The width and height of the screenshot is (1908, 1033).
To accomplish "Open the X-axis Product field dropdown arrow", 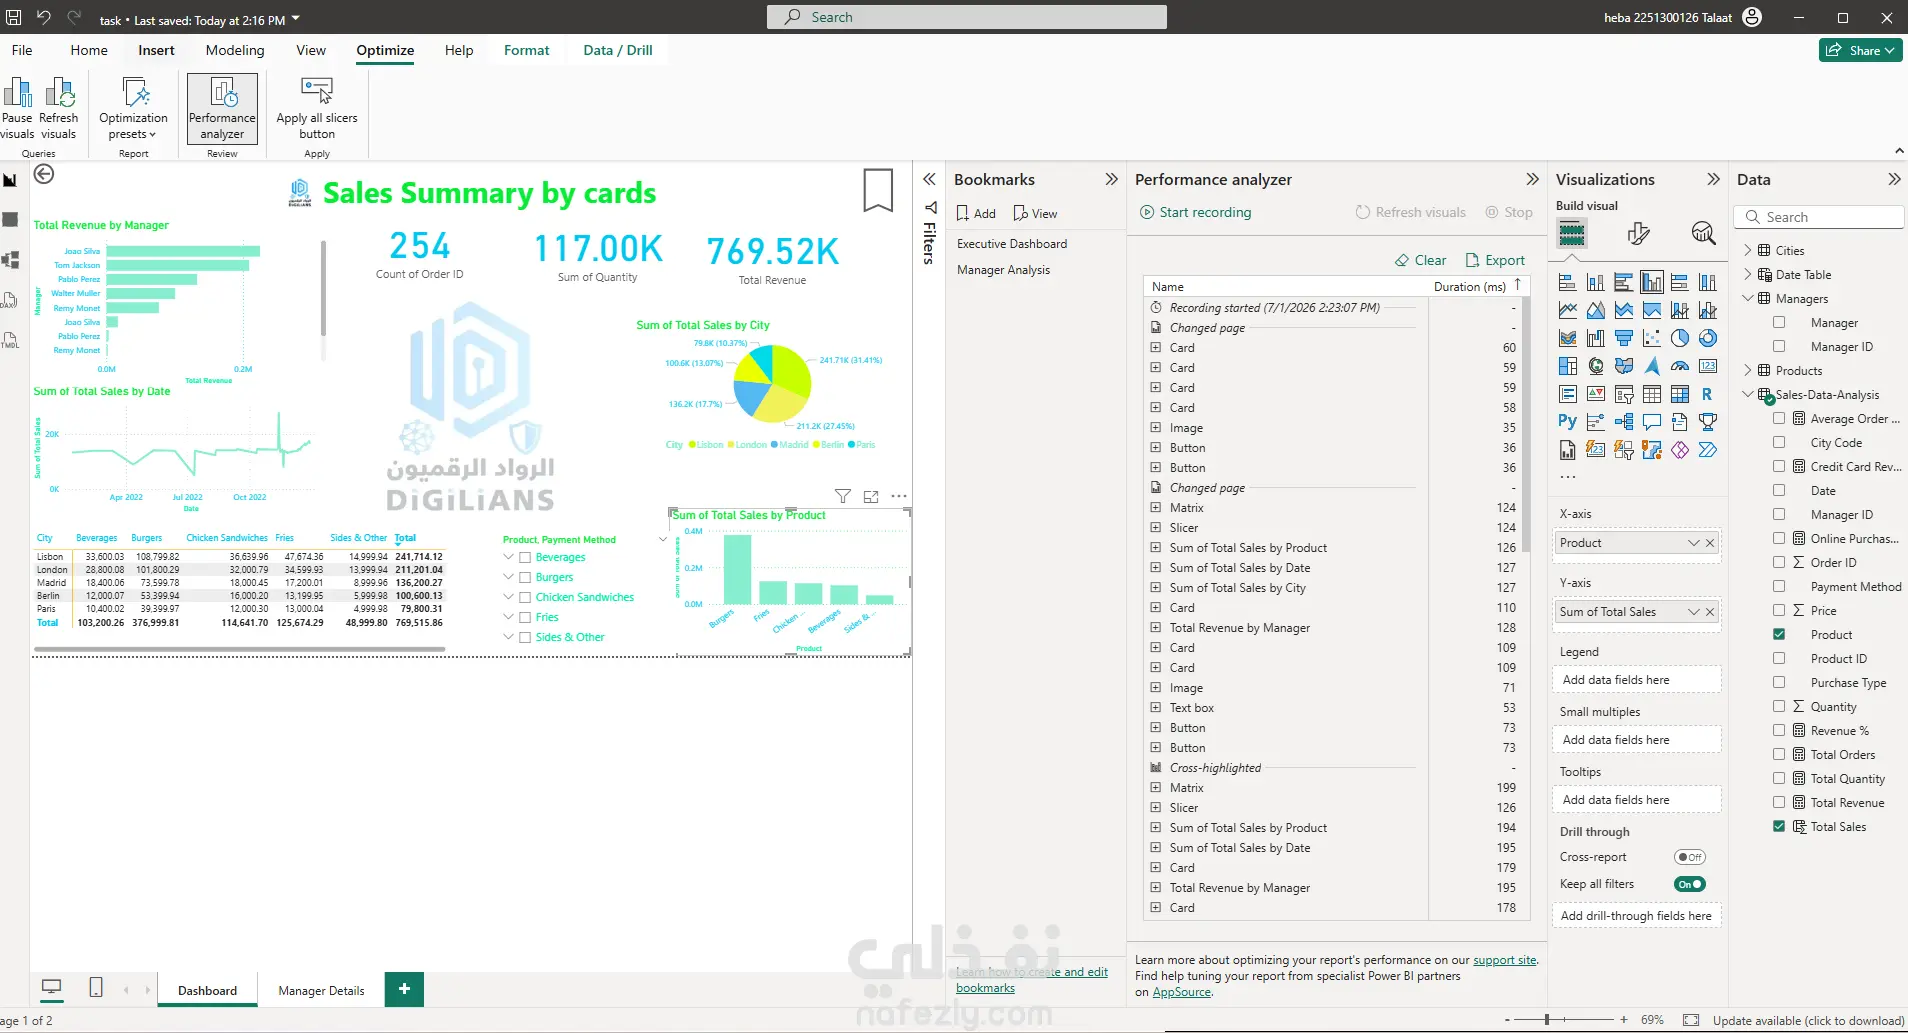I will click(1694, 543).
